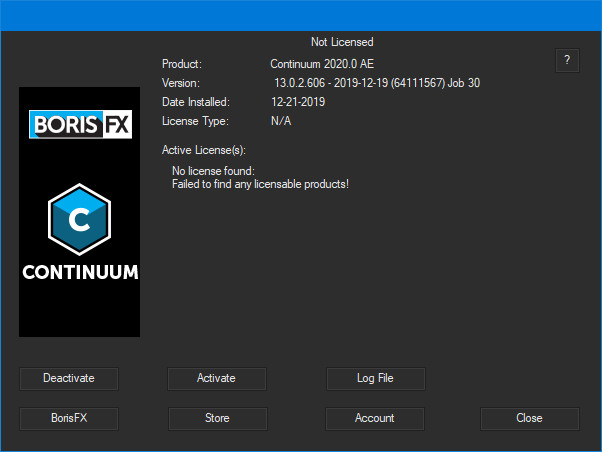Click the Failed to find licensable products text

coord(260,184)
